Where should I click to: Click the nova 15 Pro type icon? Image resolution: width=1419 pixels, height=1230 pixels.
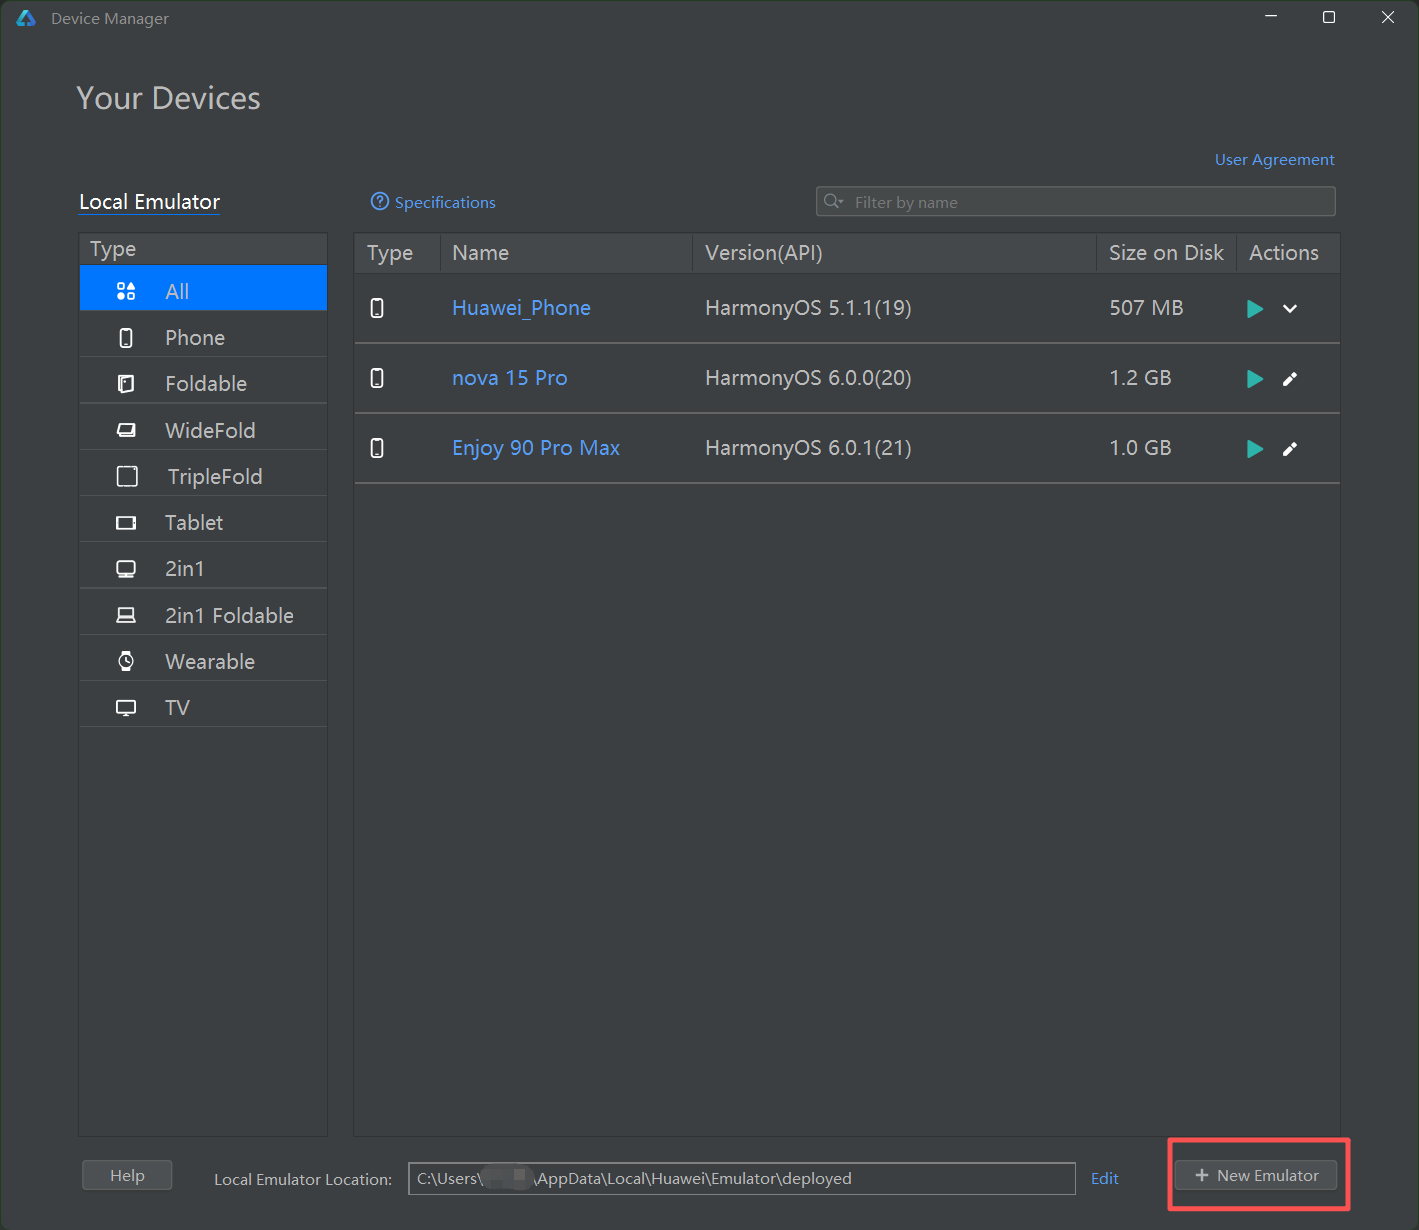(377, 378)
